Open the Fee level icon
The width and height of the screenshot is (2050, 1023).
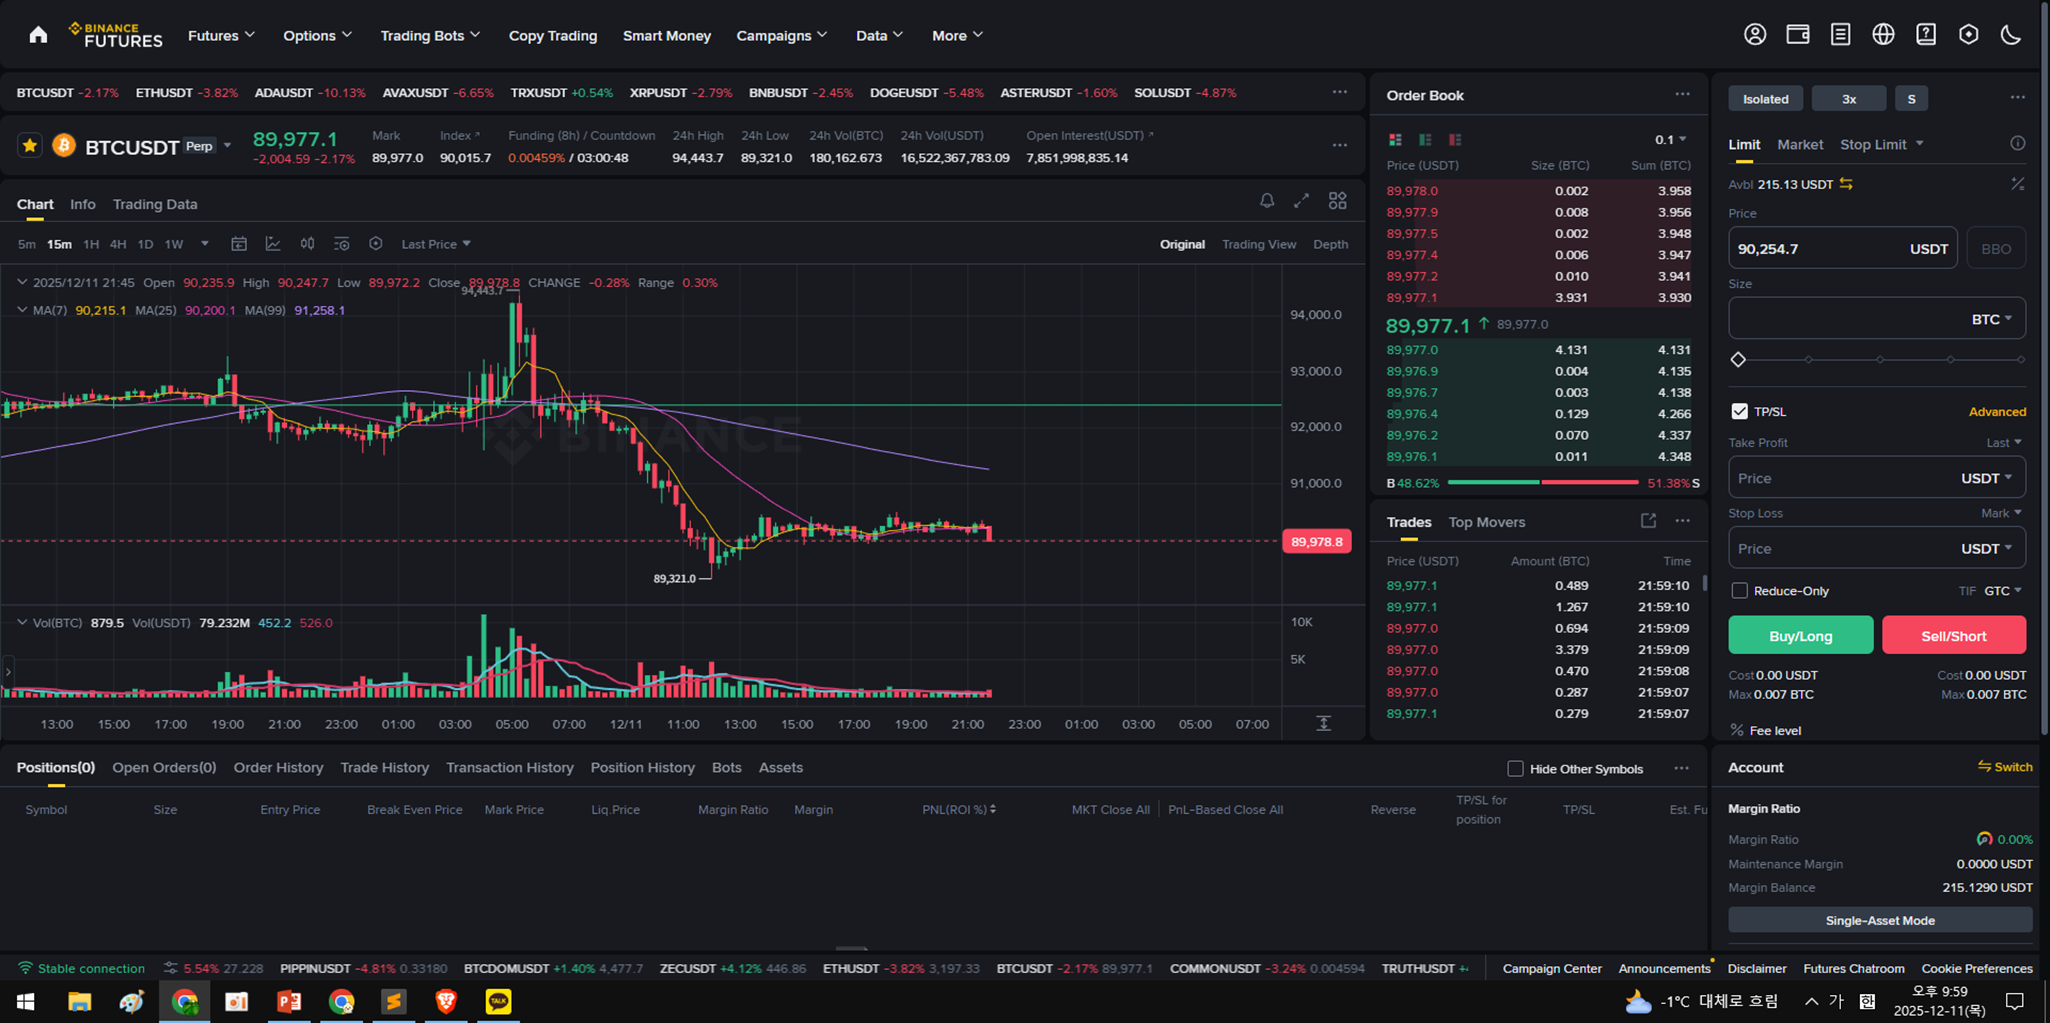(1737, 730)
